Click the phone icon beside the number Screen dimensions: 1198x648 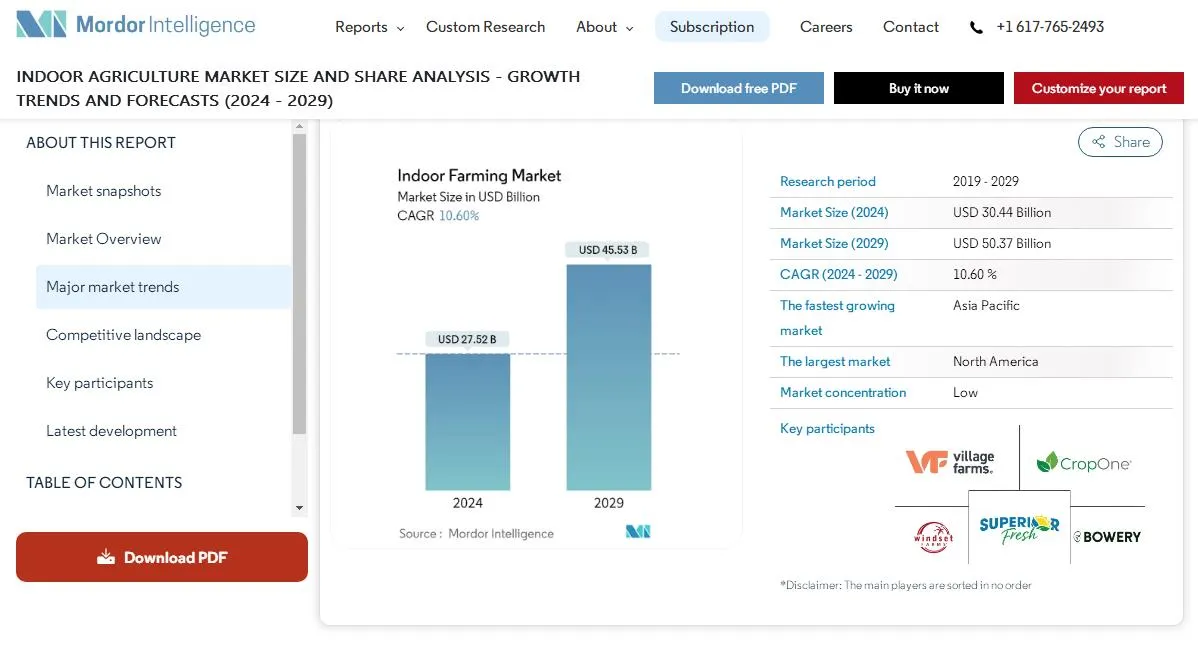[976, 28]
